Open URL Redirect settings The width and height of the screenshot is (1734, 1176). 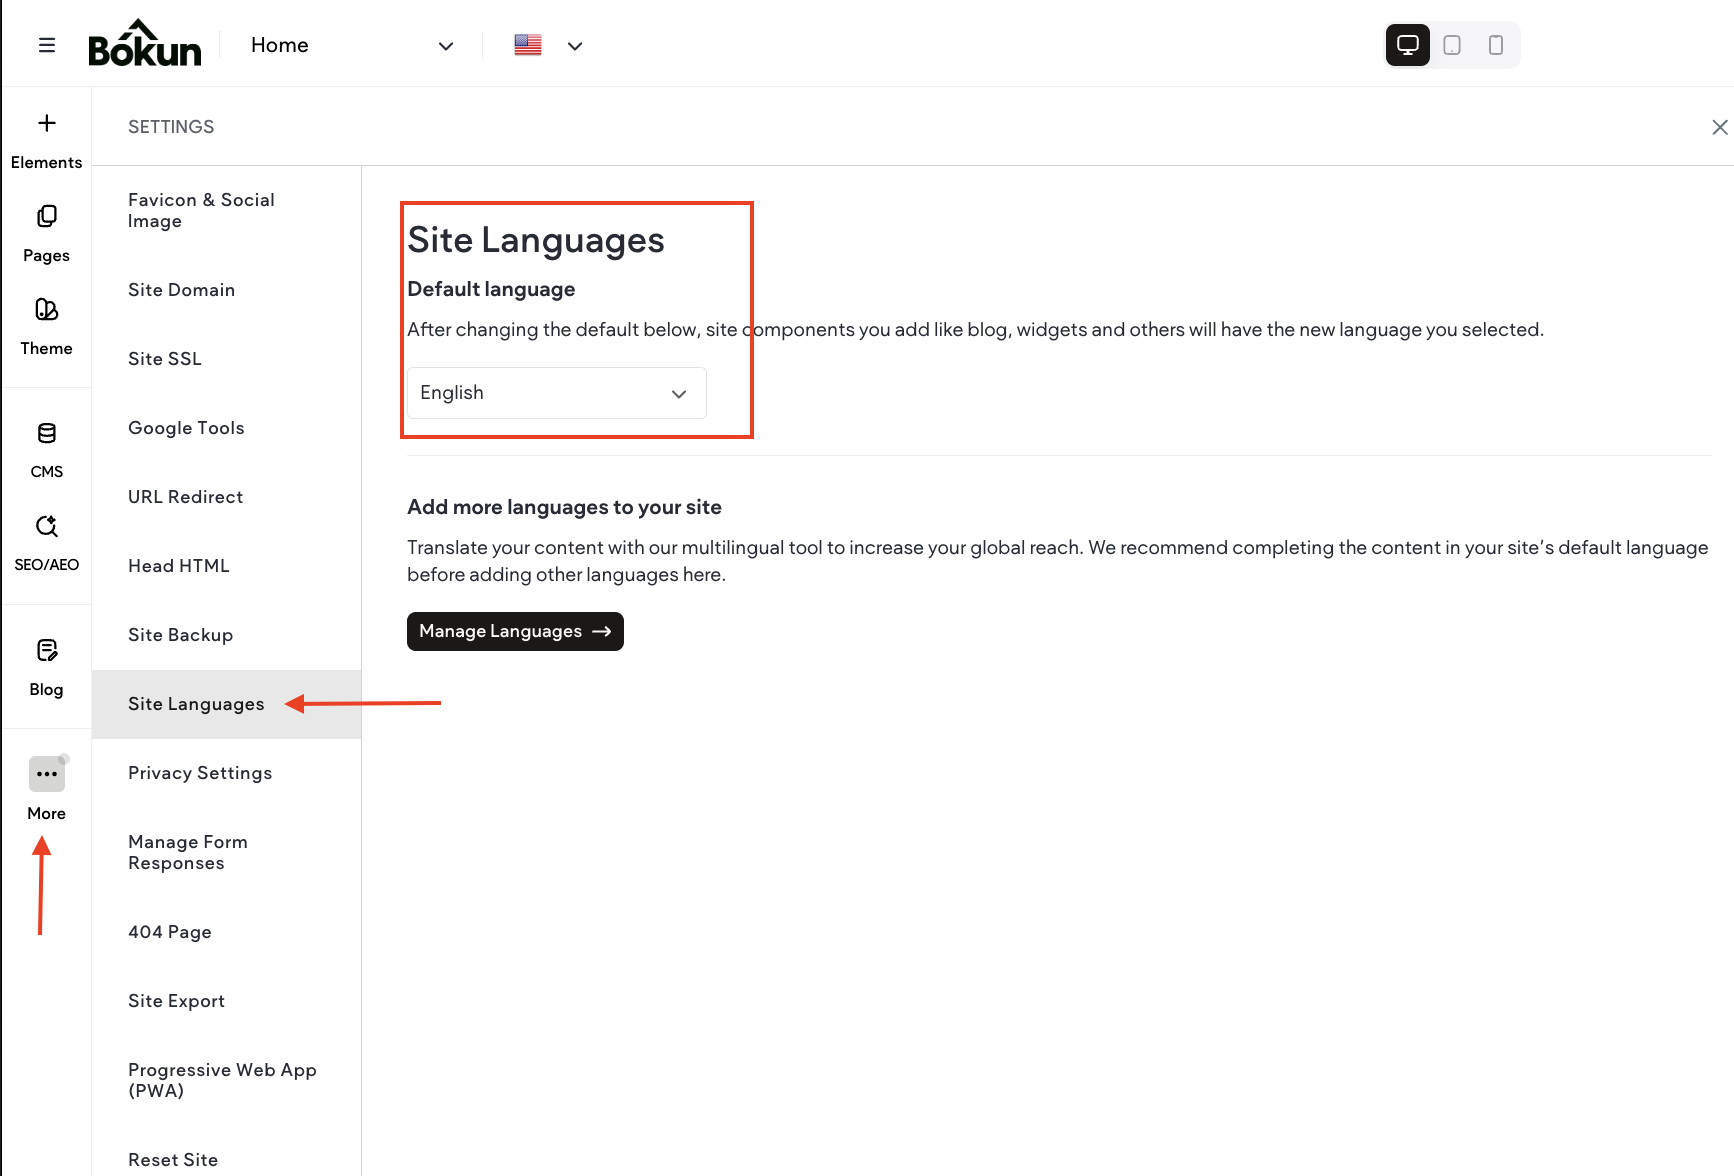pos(227,497)
